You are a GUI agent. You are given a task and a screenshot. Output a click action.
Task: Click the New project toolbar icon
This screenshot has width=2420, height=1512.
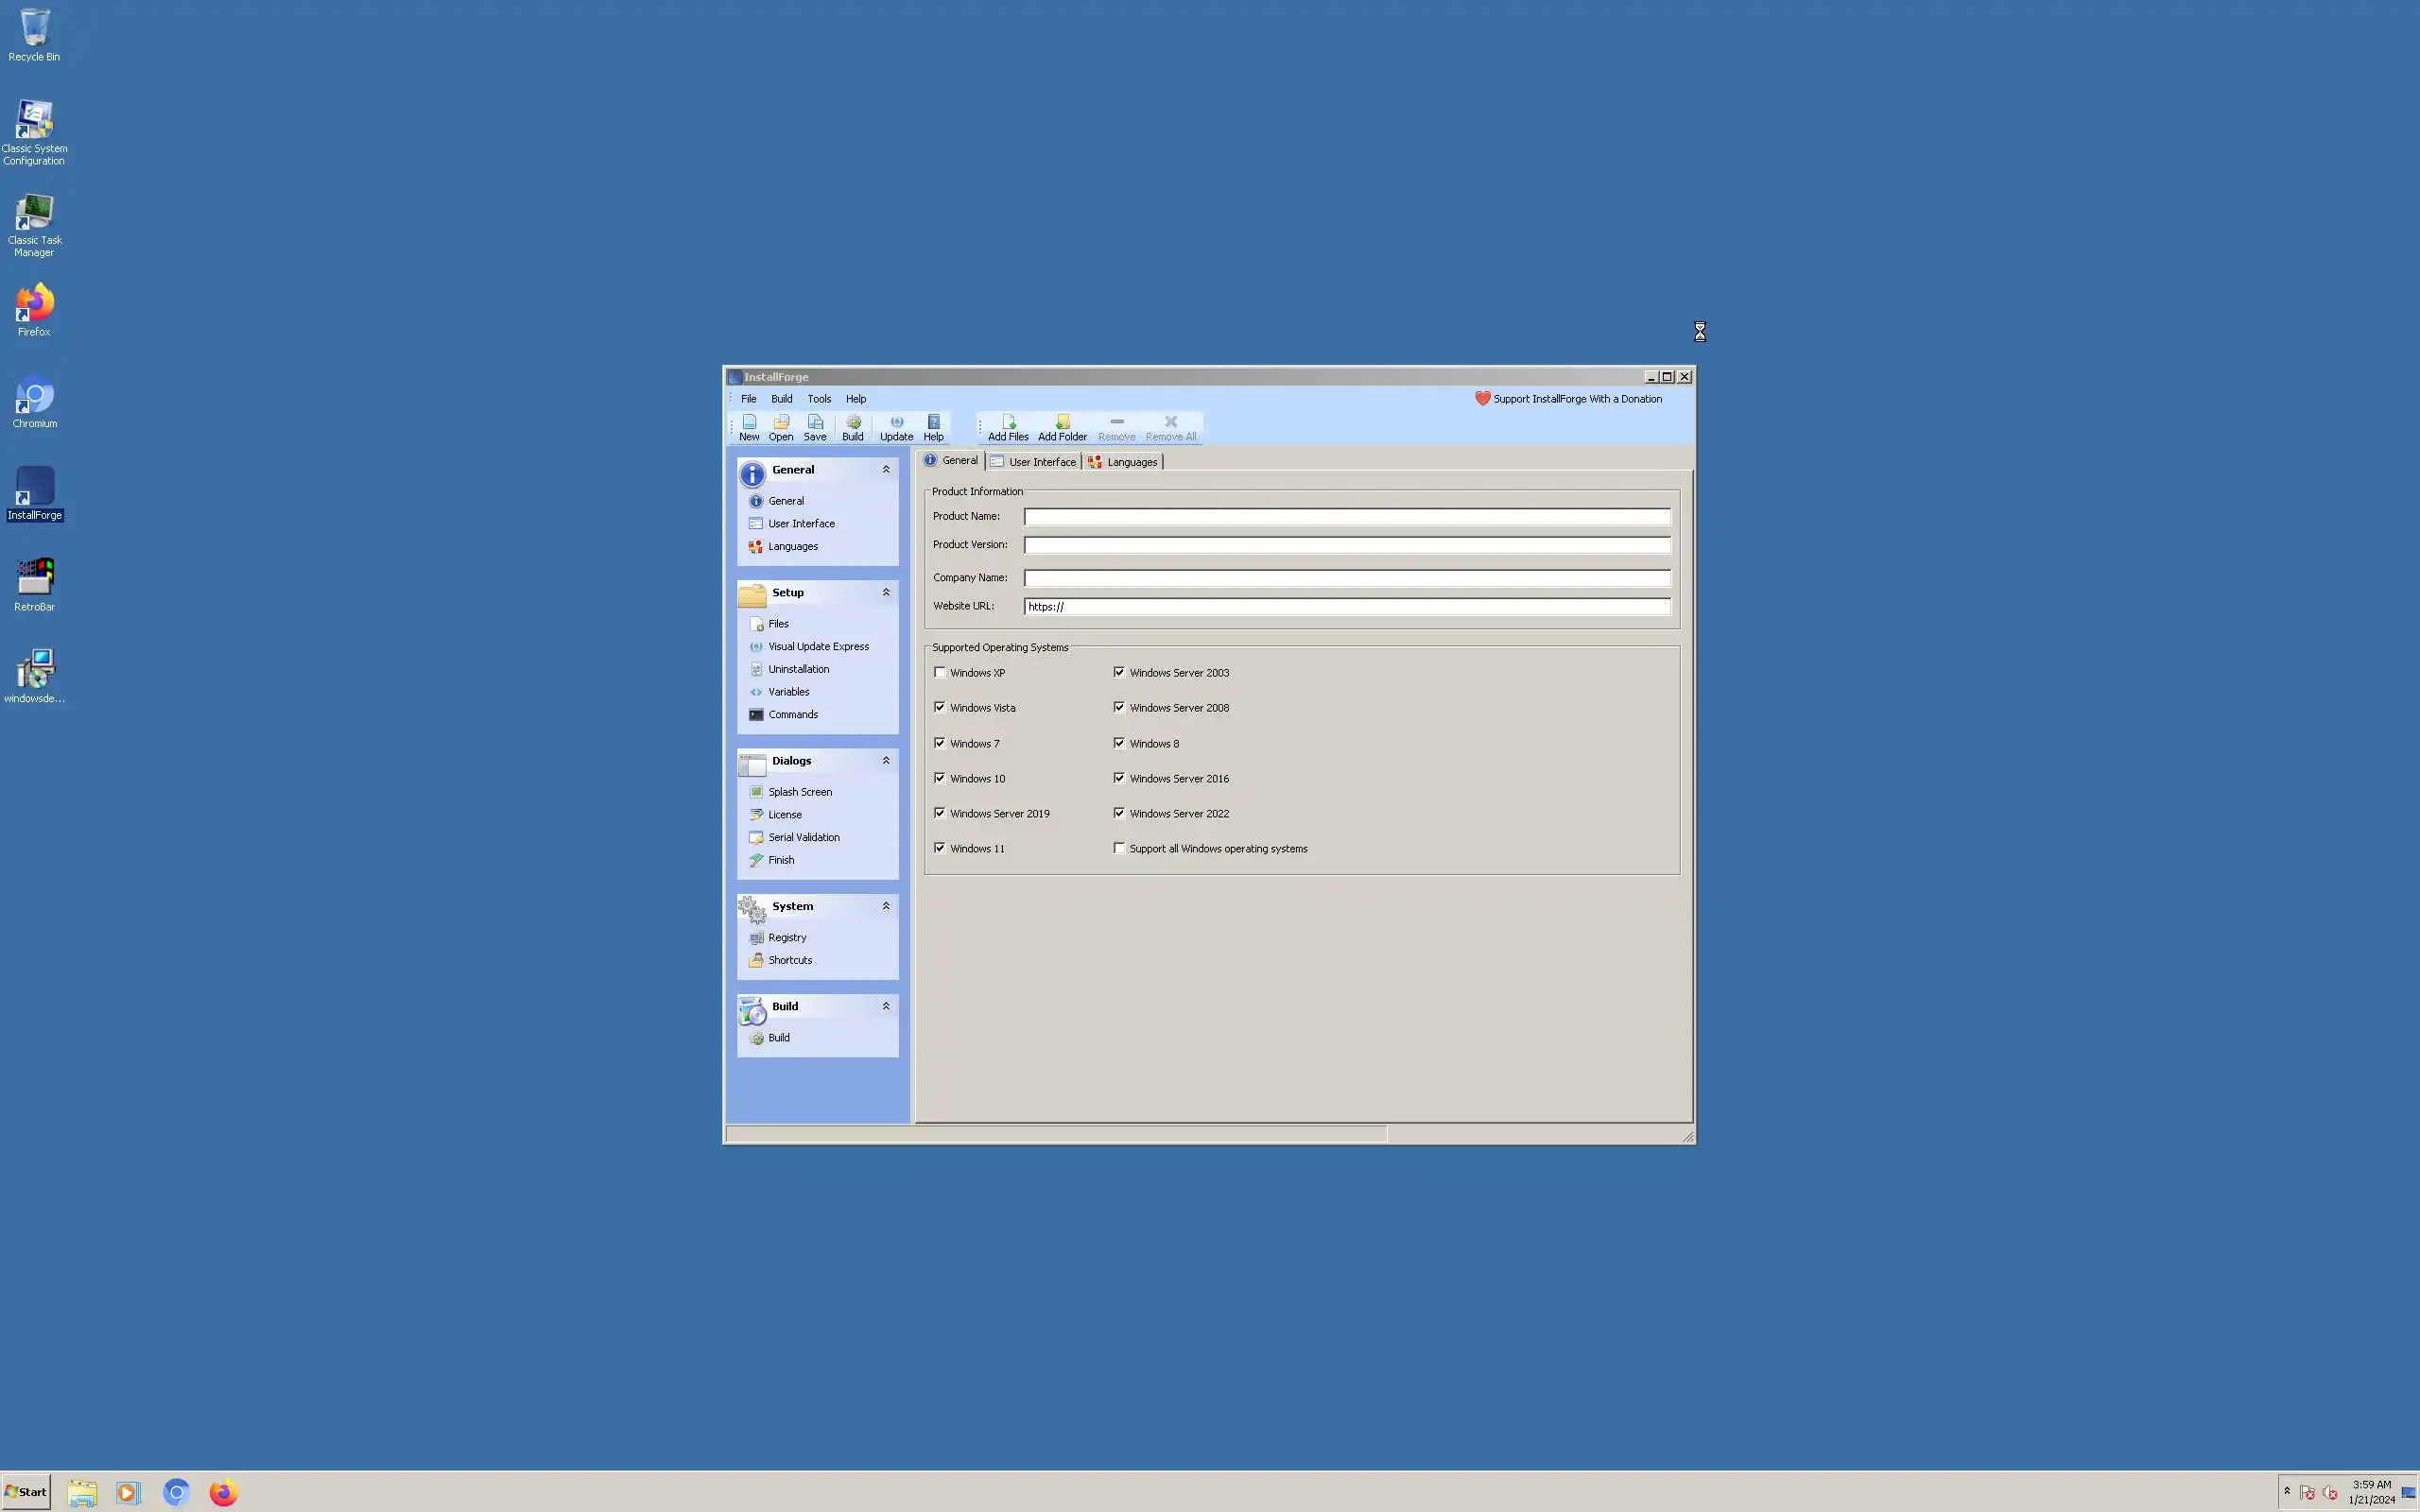coord(749,427)
